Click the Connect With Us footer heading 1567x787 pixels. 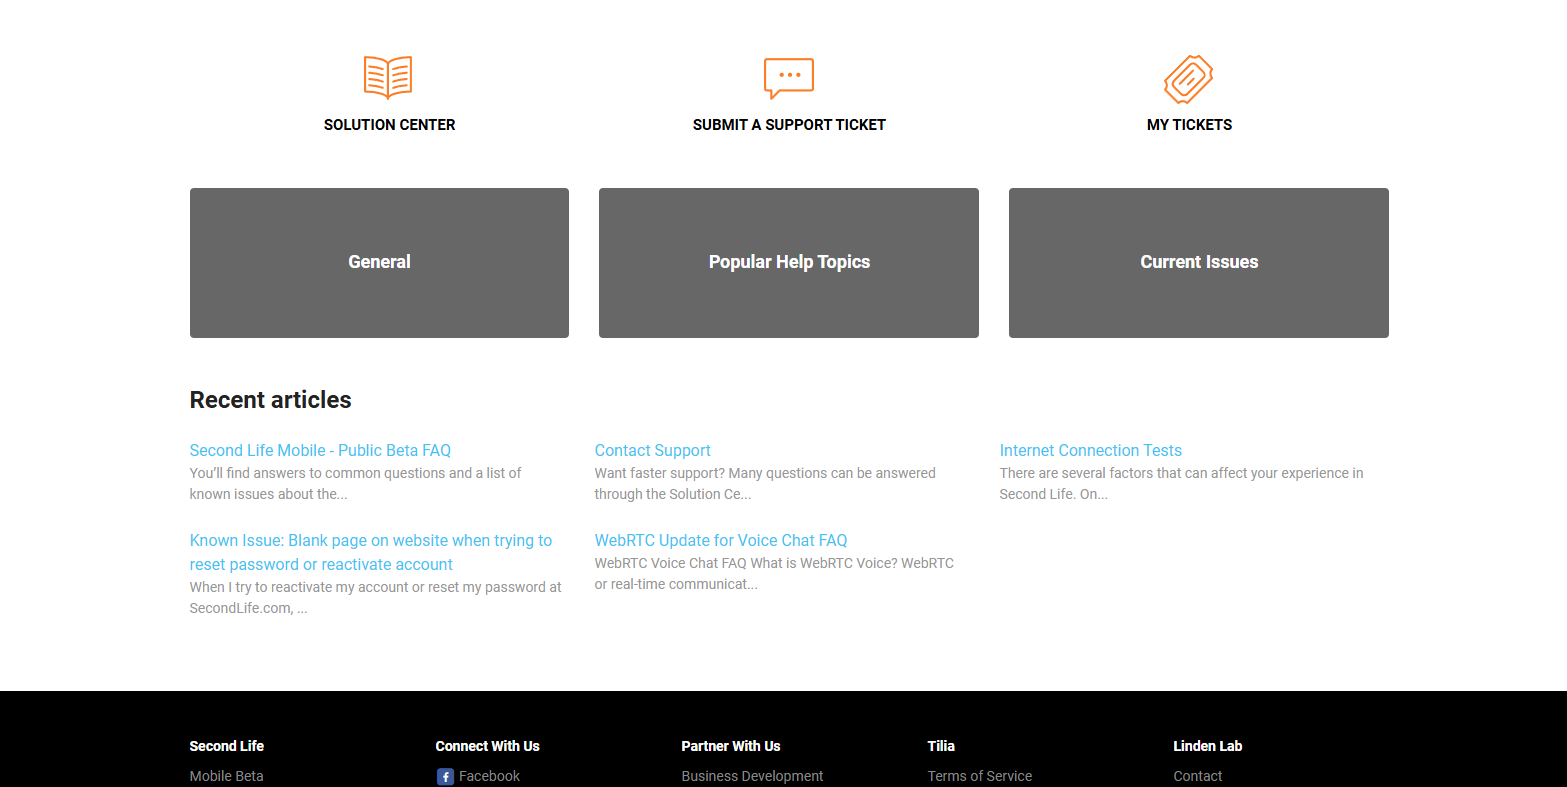pos(488,746)
